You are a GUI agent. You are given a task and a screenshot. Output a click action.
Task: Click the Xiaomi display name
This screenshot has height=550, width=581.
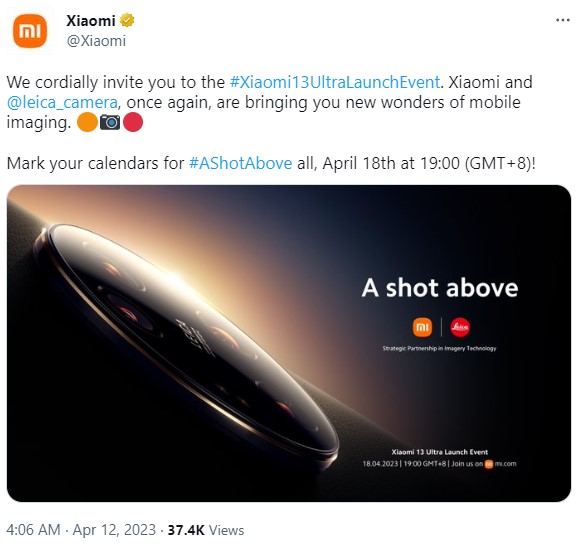[x=91, y=21]
